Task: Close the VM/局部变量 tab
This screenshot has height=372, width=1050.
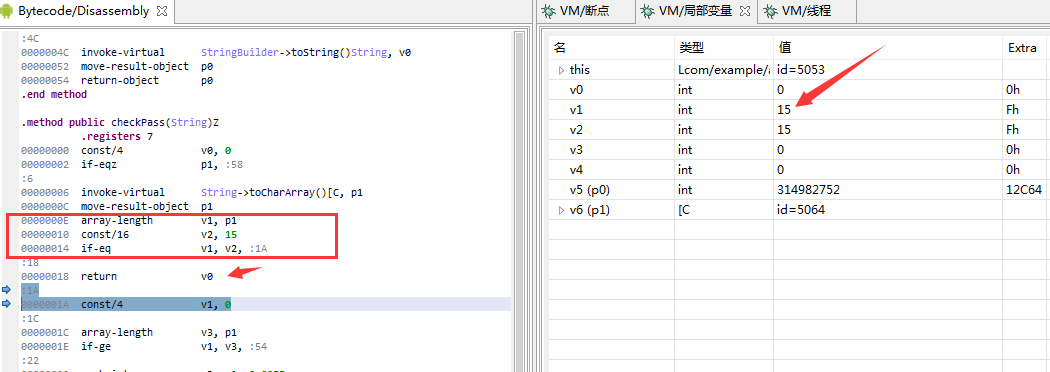Action: pos(744,11)
